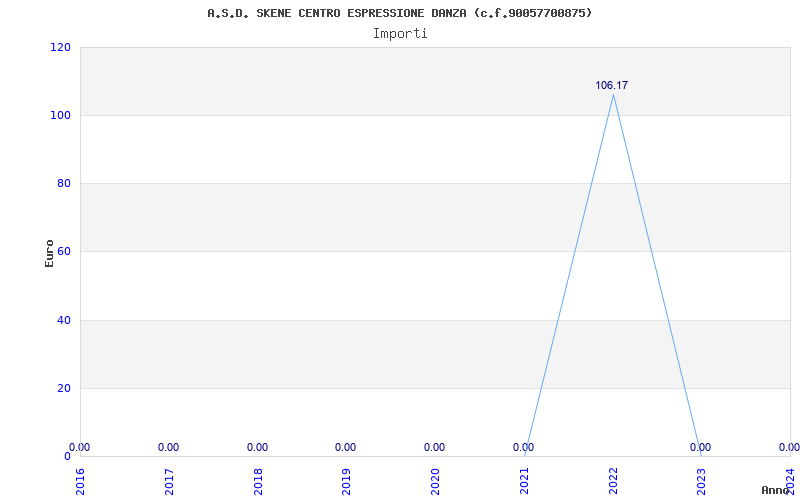
Task: Click the 20 tick on the y-axis
Action: pos(63,388)
